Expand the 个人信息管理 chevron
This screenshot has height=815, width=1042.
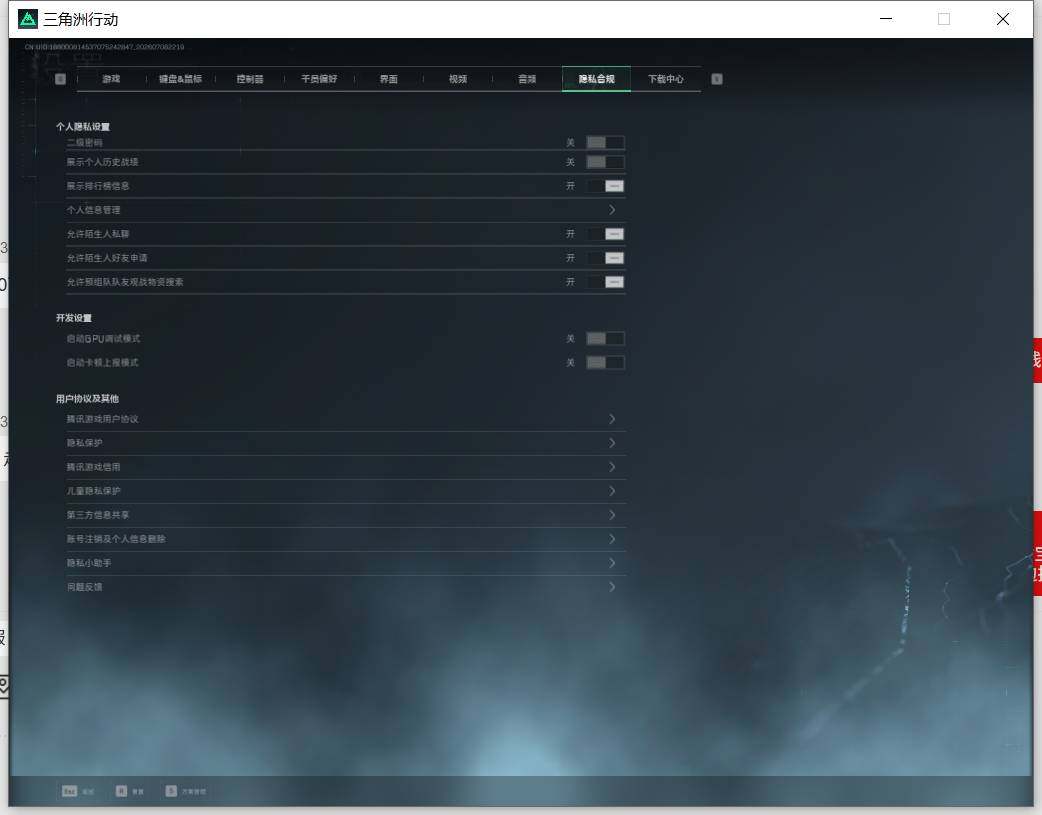click(x=612, y=210)
